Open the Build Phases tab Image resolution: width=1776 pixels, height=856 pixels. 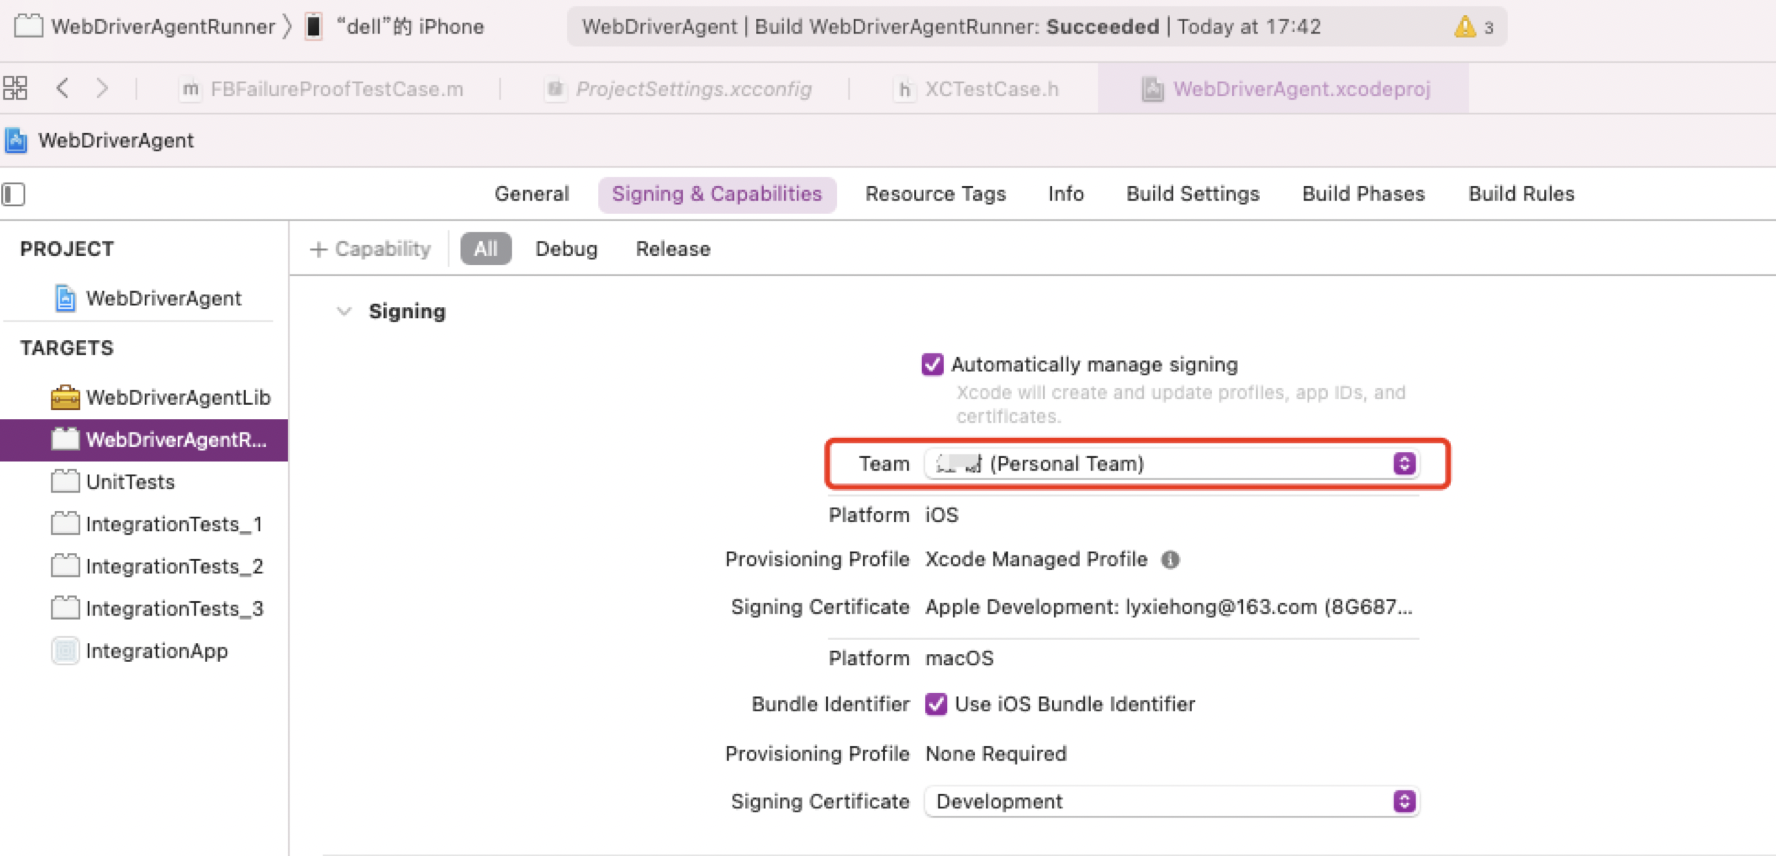[x=1363, y=194]
